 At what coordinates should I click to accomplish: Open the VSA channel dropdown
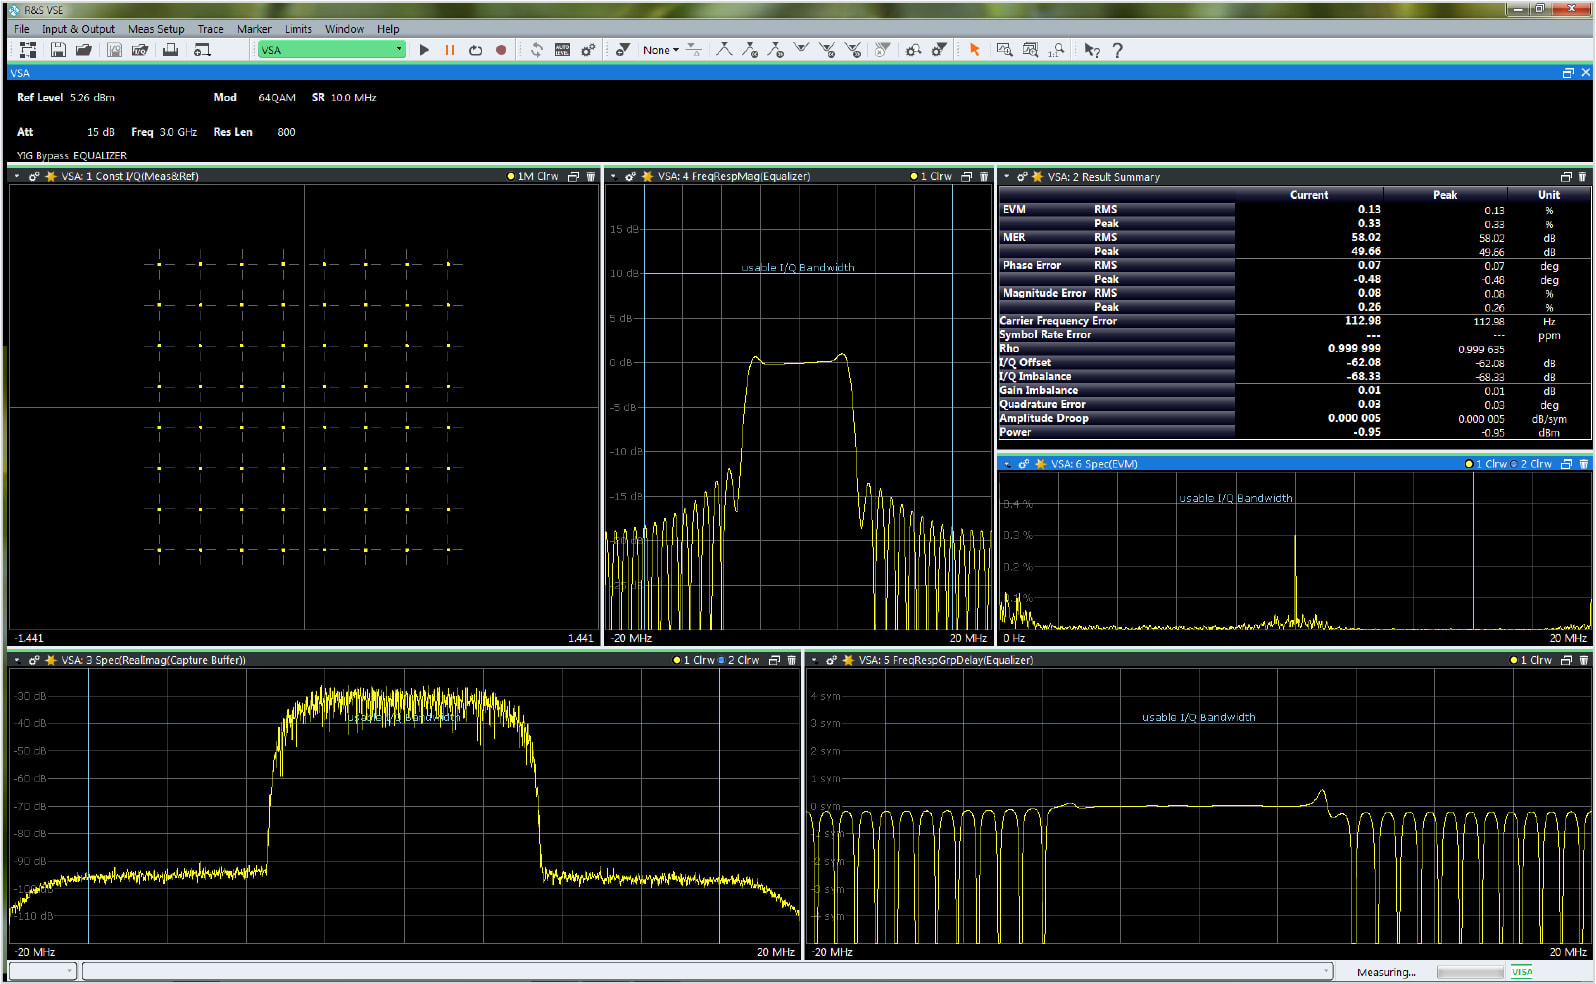(399, 50)
